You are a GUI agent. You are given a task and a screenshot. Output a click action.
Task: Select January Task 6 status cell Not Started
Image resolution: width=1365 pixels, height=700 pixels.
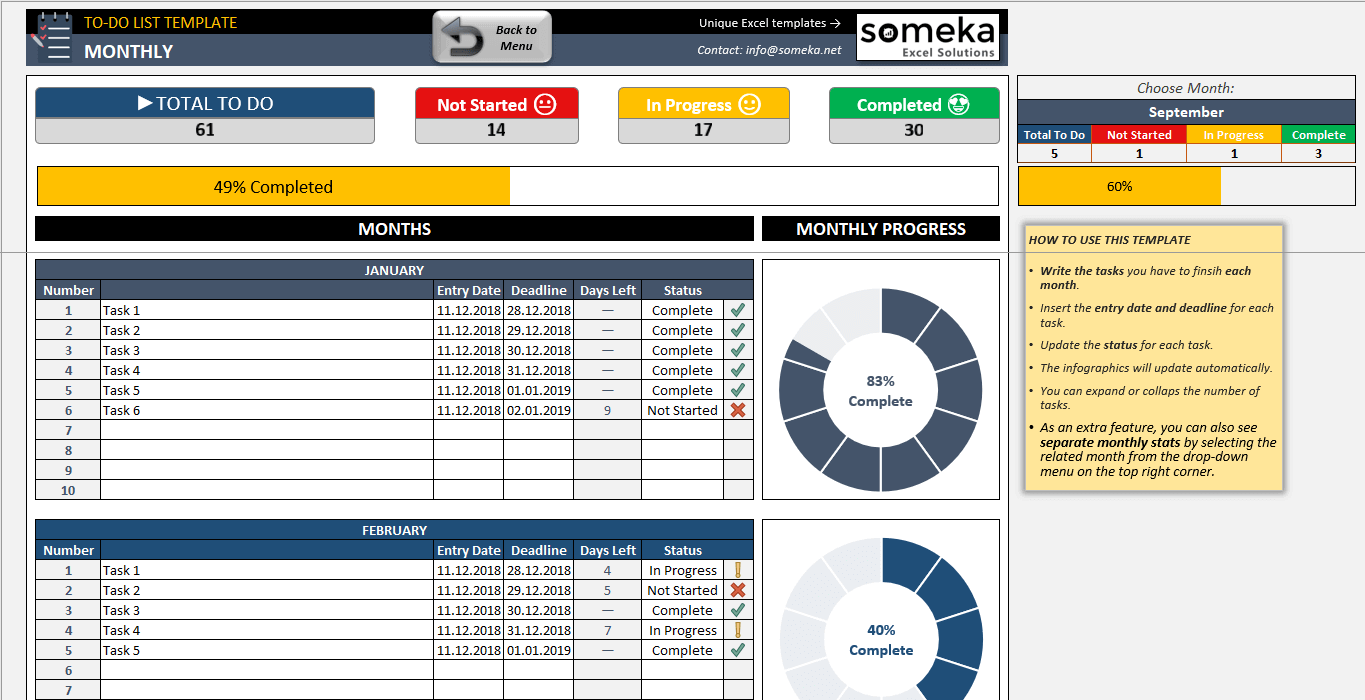pos(682,410)
